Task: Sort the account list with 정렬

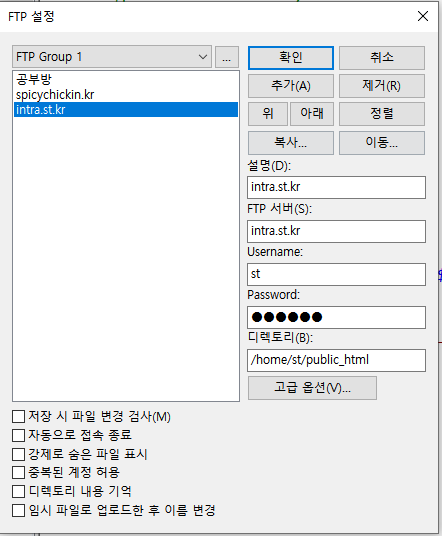Action: click(381, 114)
